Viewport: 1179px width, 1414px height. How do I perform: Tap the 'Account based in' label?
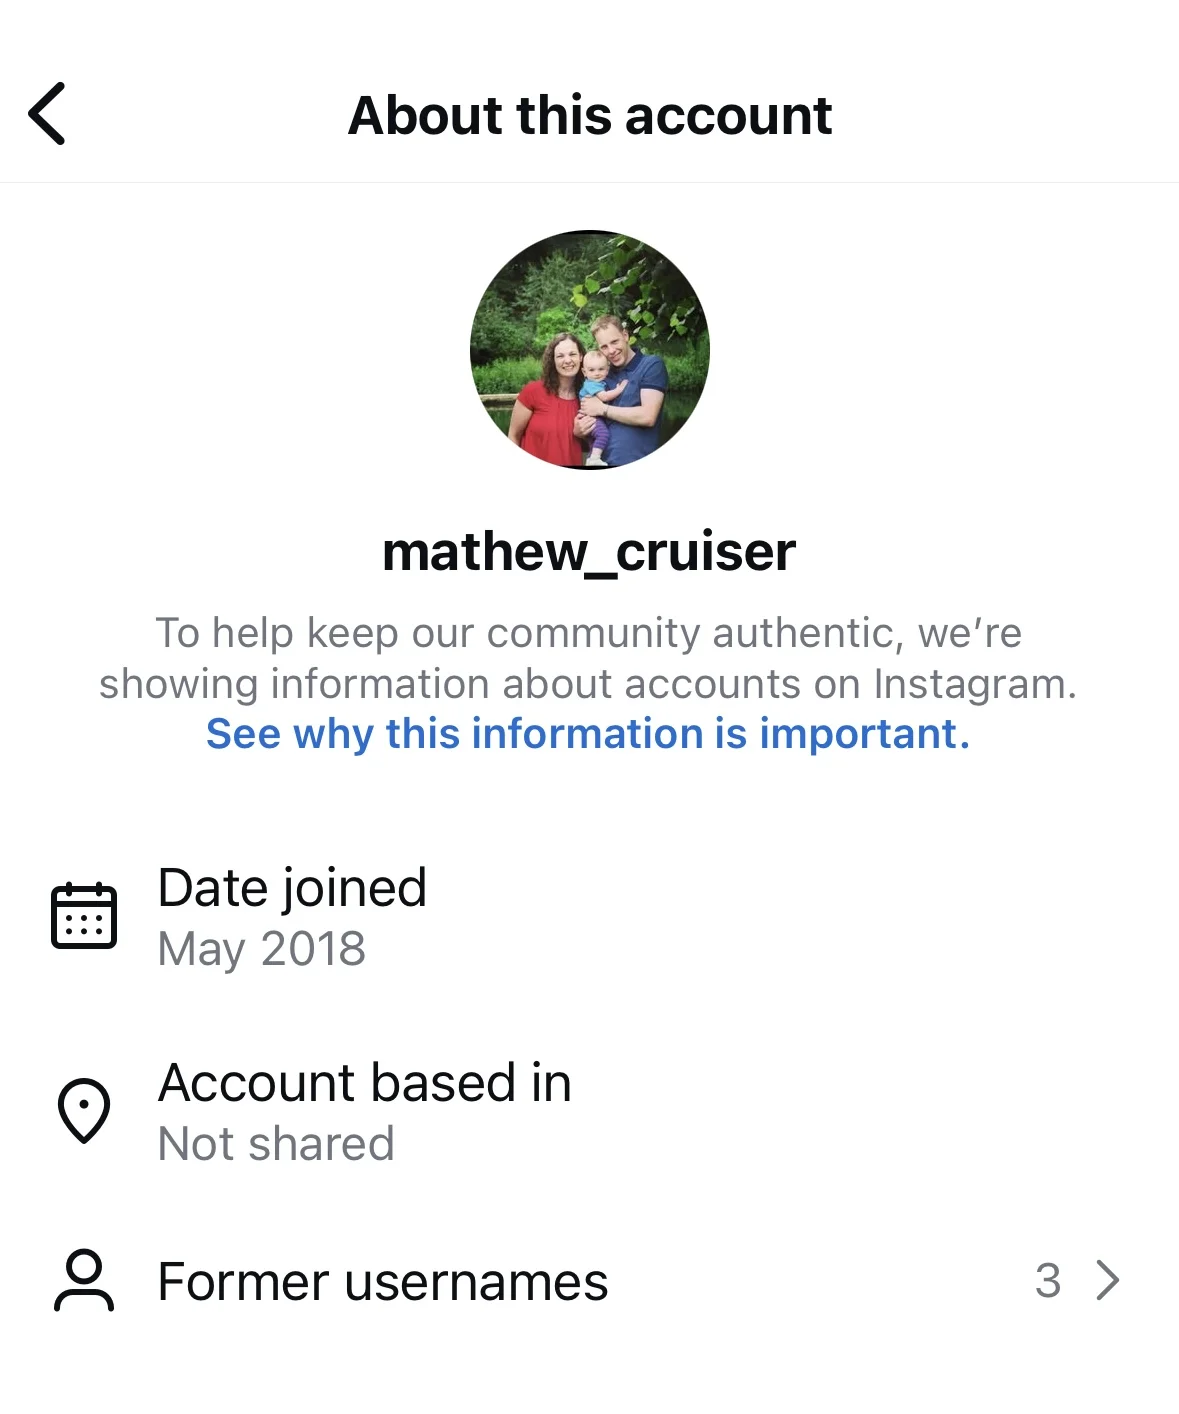click(365, 1083)
